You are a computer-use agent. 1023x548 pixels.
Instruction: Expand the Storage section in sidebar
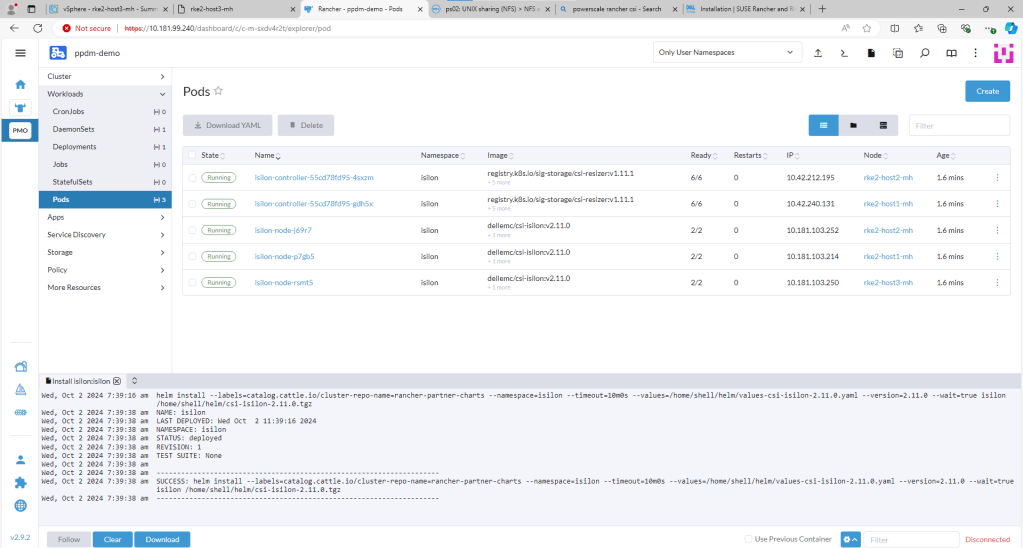click(105, 252)
